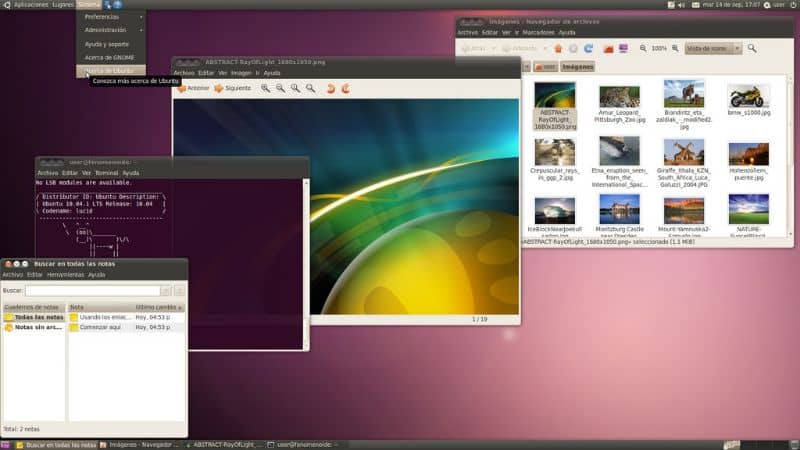Image resolution: width=800 pixels, height=450 pixels.
Task: Click best fit zoom icon in viewer
Action: (x=310, y=88)
